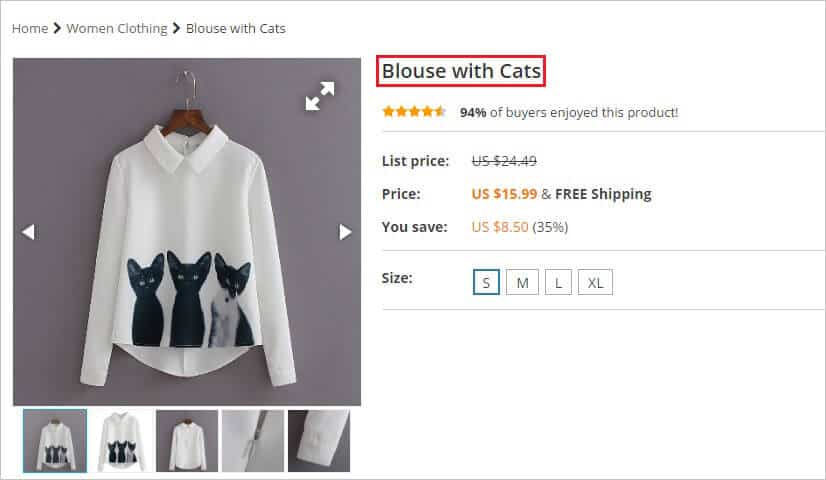The image size is (826, 480).
Task: Select the XL size box
Action: click(595, 282)
